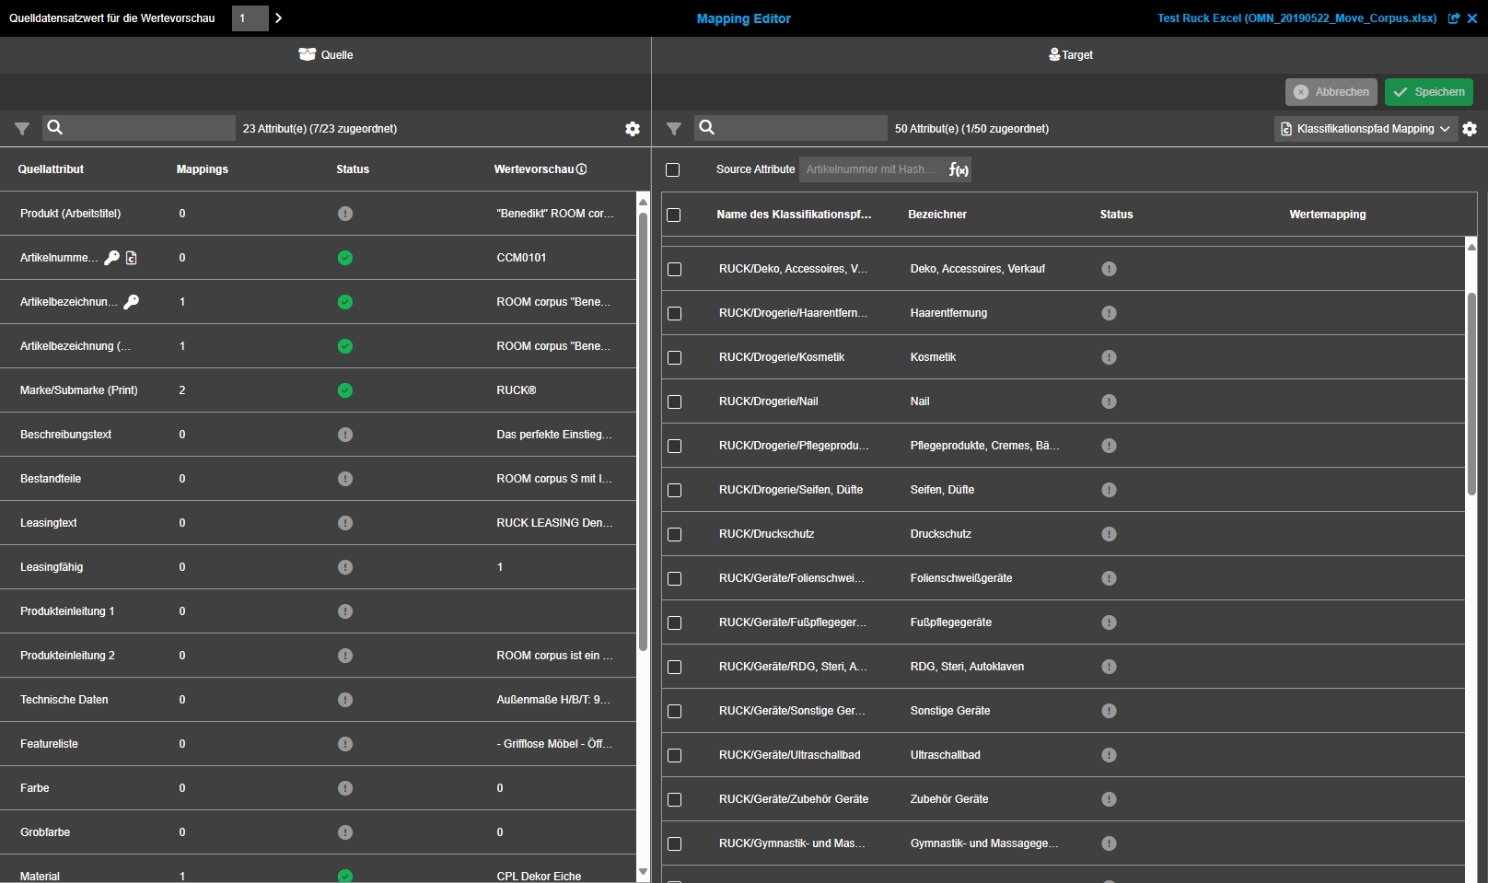Switch to the Quelle tab
Image resolution: width=1488 pixels, height=883 pixels.
pyautogui.click(x=326, y=55)
